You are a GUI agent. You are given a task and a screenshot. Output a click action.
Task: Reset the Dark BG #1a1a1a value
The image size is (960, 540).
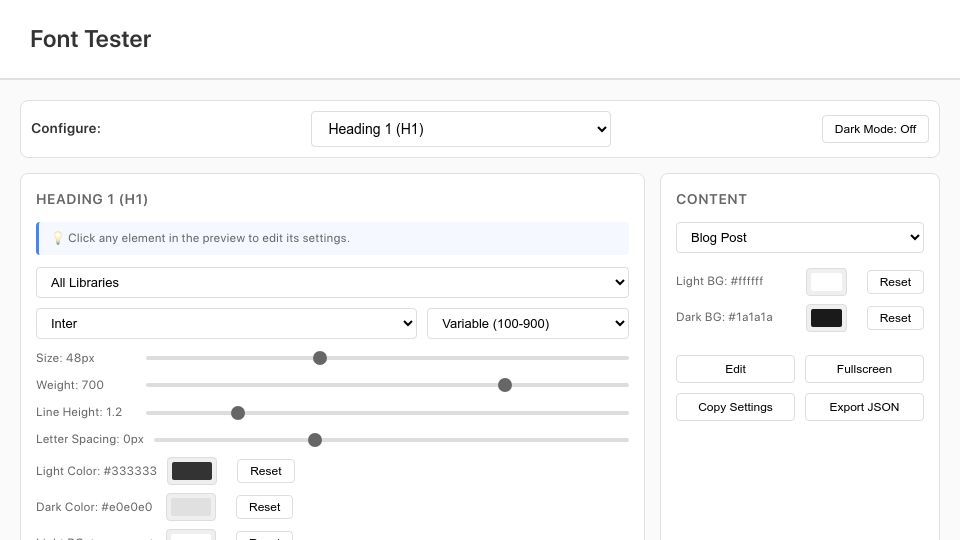point(895,318)
